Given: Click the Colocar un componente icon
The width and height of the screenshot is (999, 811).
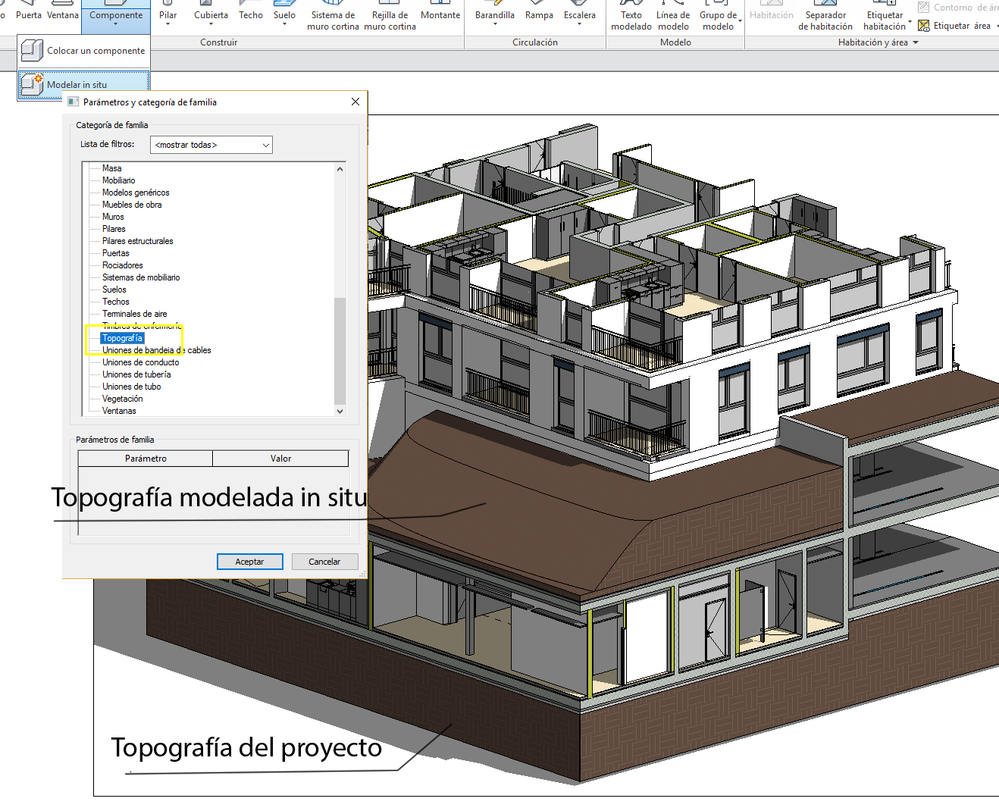Looking at the screenshot, I should click(x=32, y=50).
